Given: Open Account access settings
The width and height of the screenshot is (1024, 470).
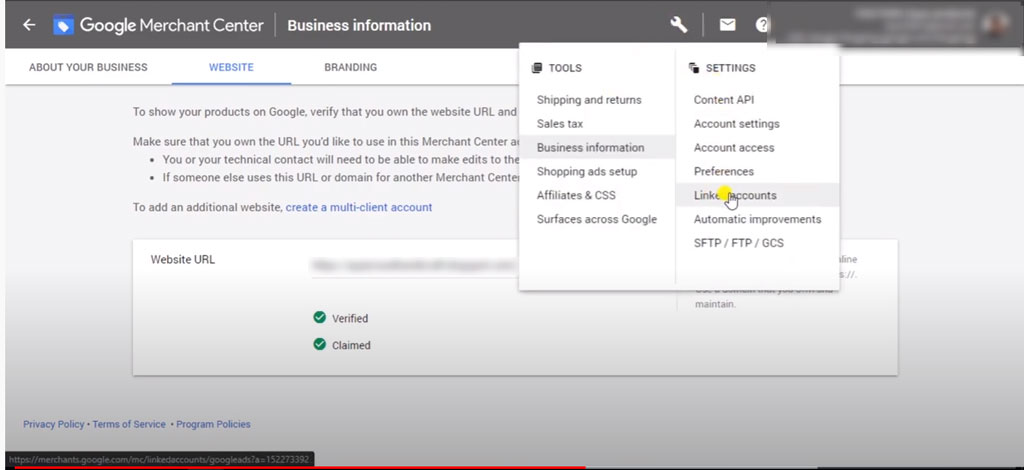Looking at the screenshot, I should click(x=734, y=148).
